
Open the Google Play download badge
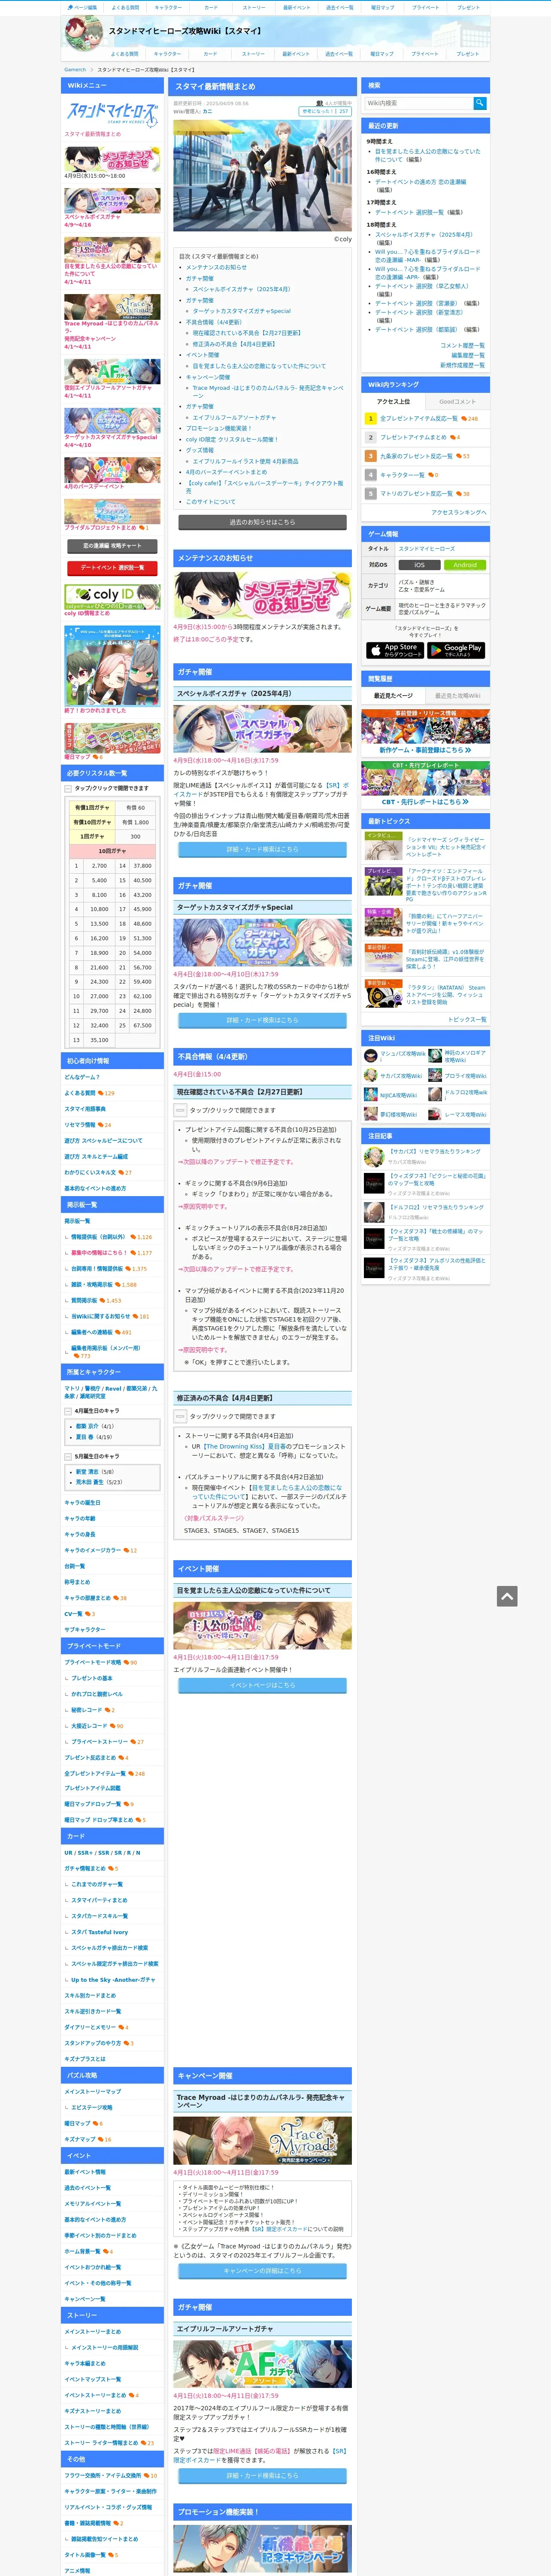click(x=456, y=649)
